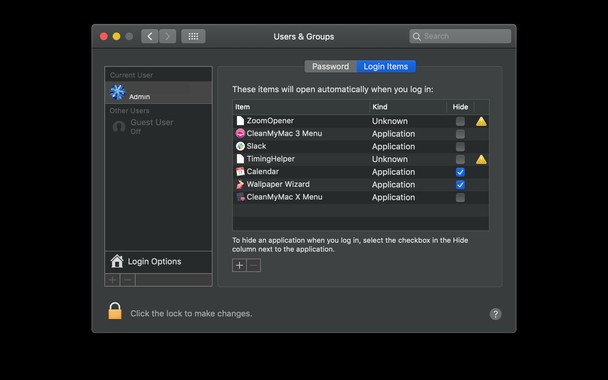Image resolution: width=608 pixels, height=380 pixels.
Task: Click the Wallpaper Wizard app icon
Action: 240,184
